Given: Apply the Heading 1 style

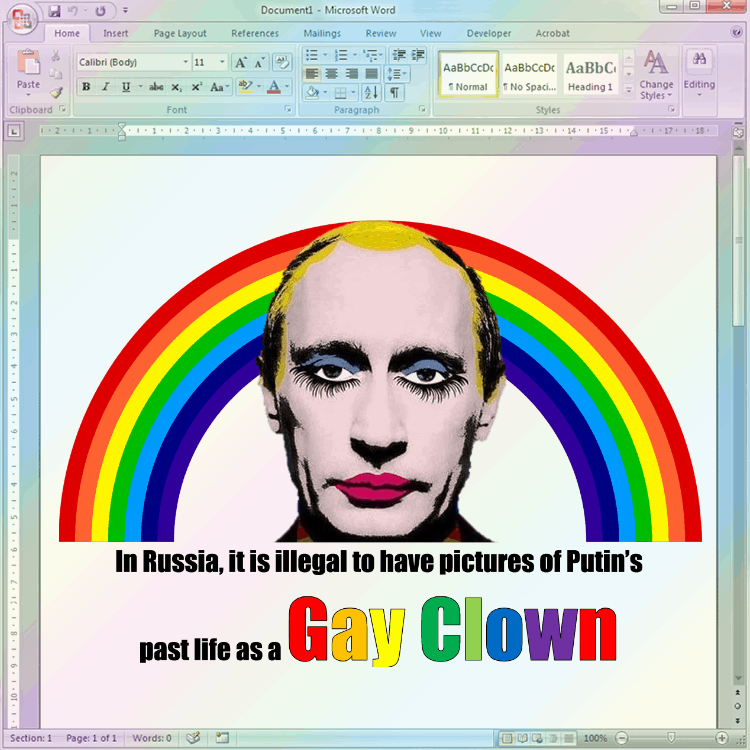Looking at the screenshot, I should click(590, 73).
